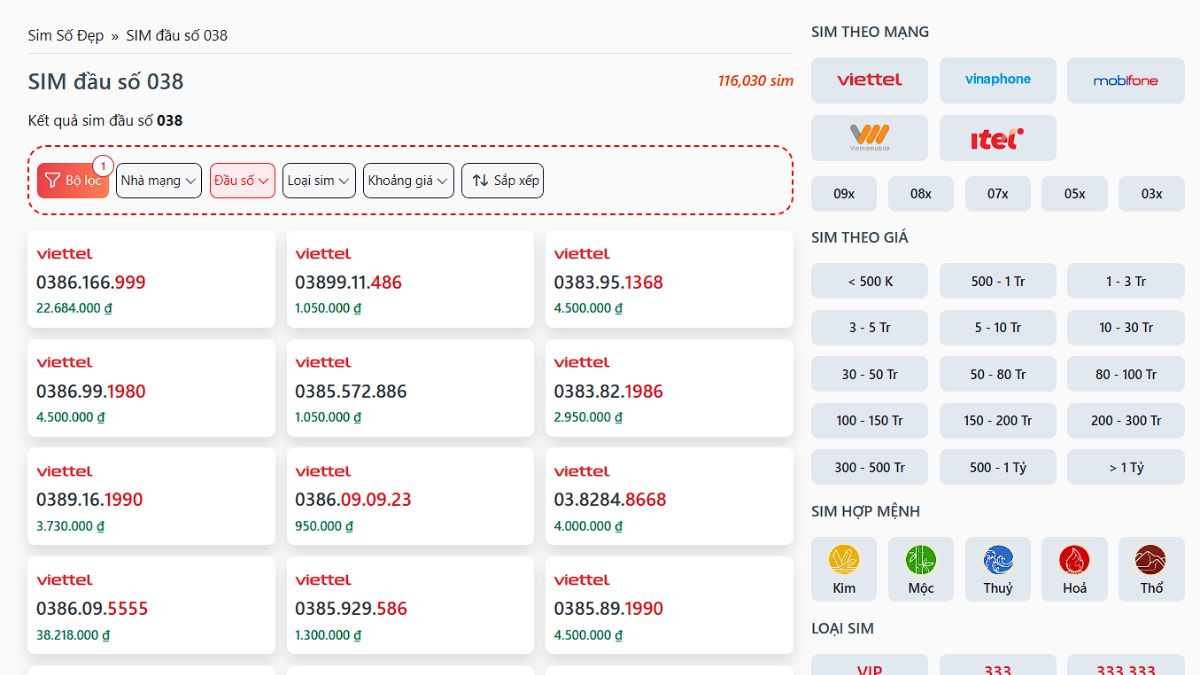Select the Mobifone network logo
The width and height of the screenshot is (1200, 675).
tap(1125, 80)
